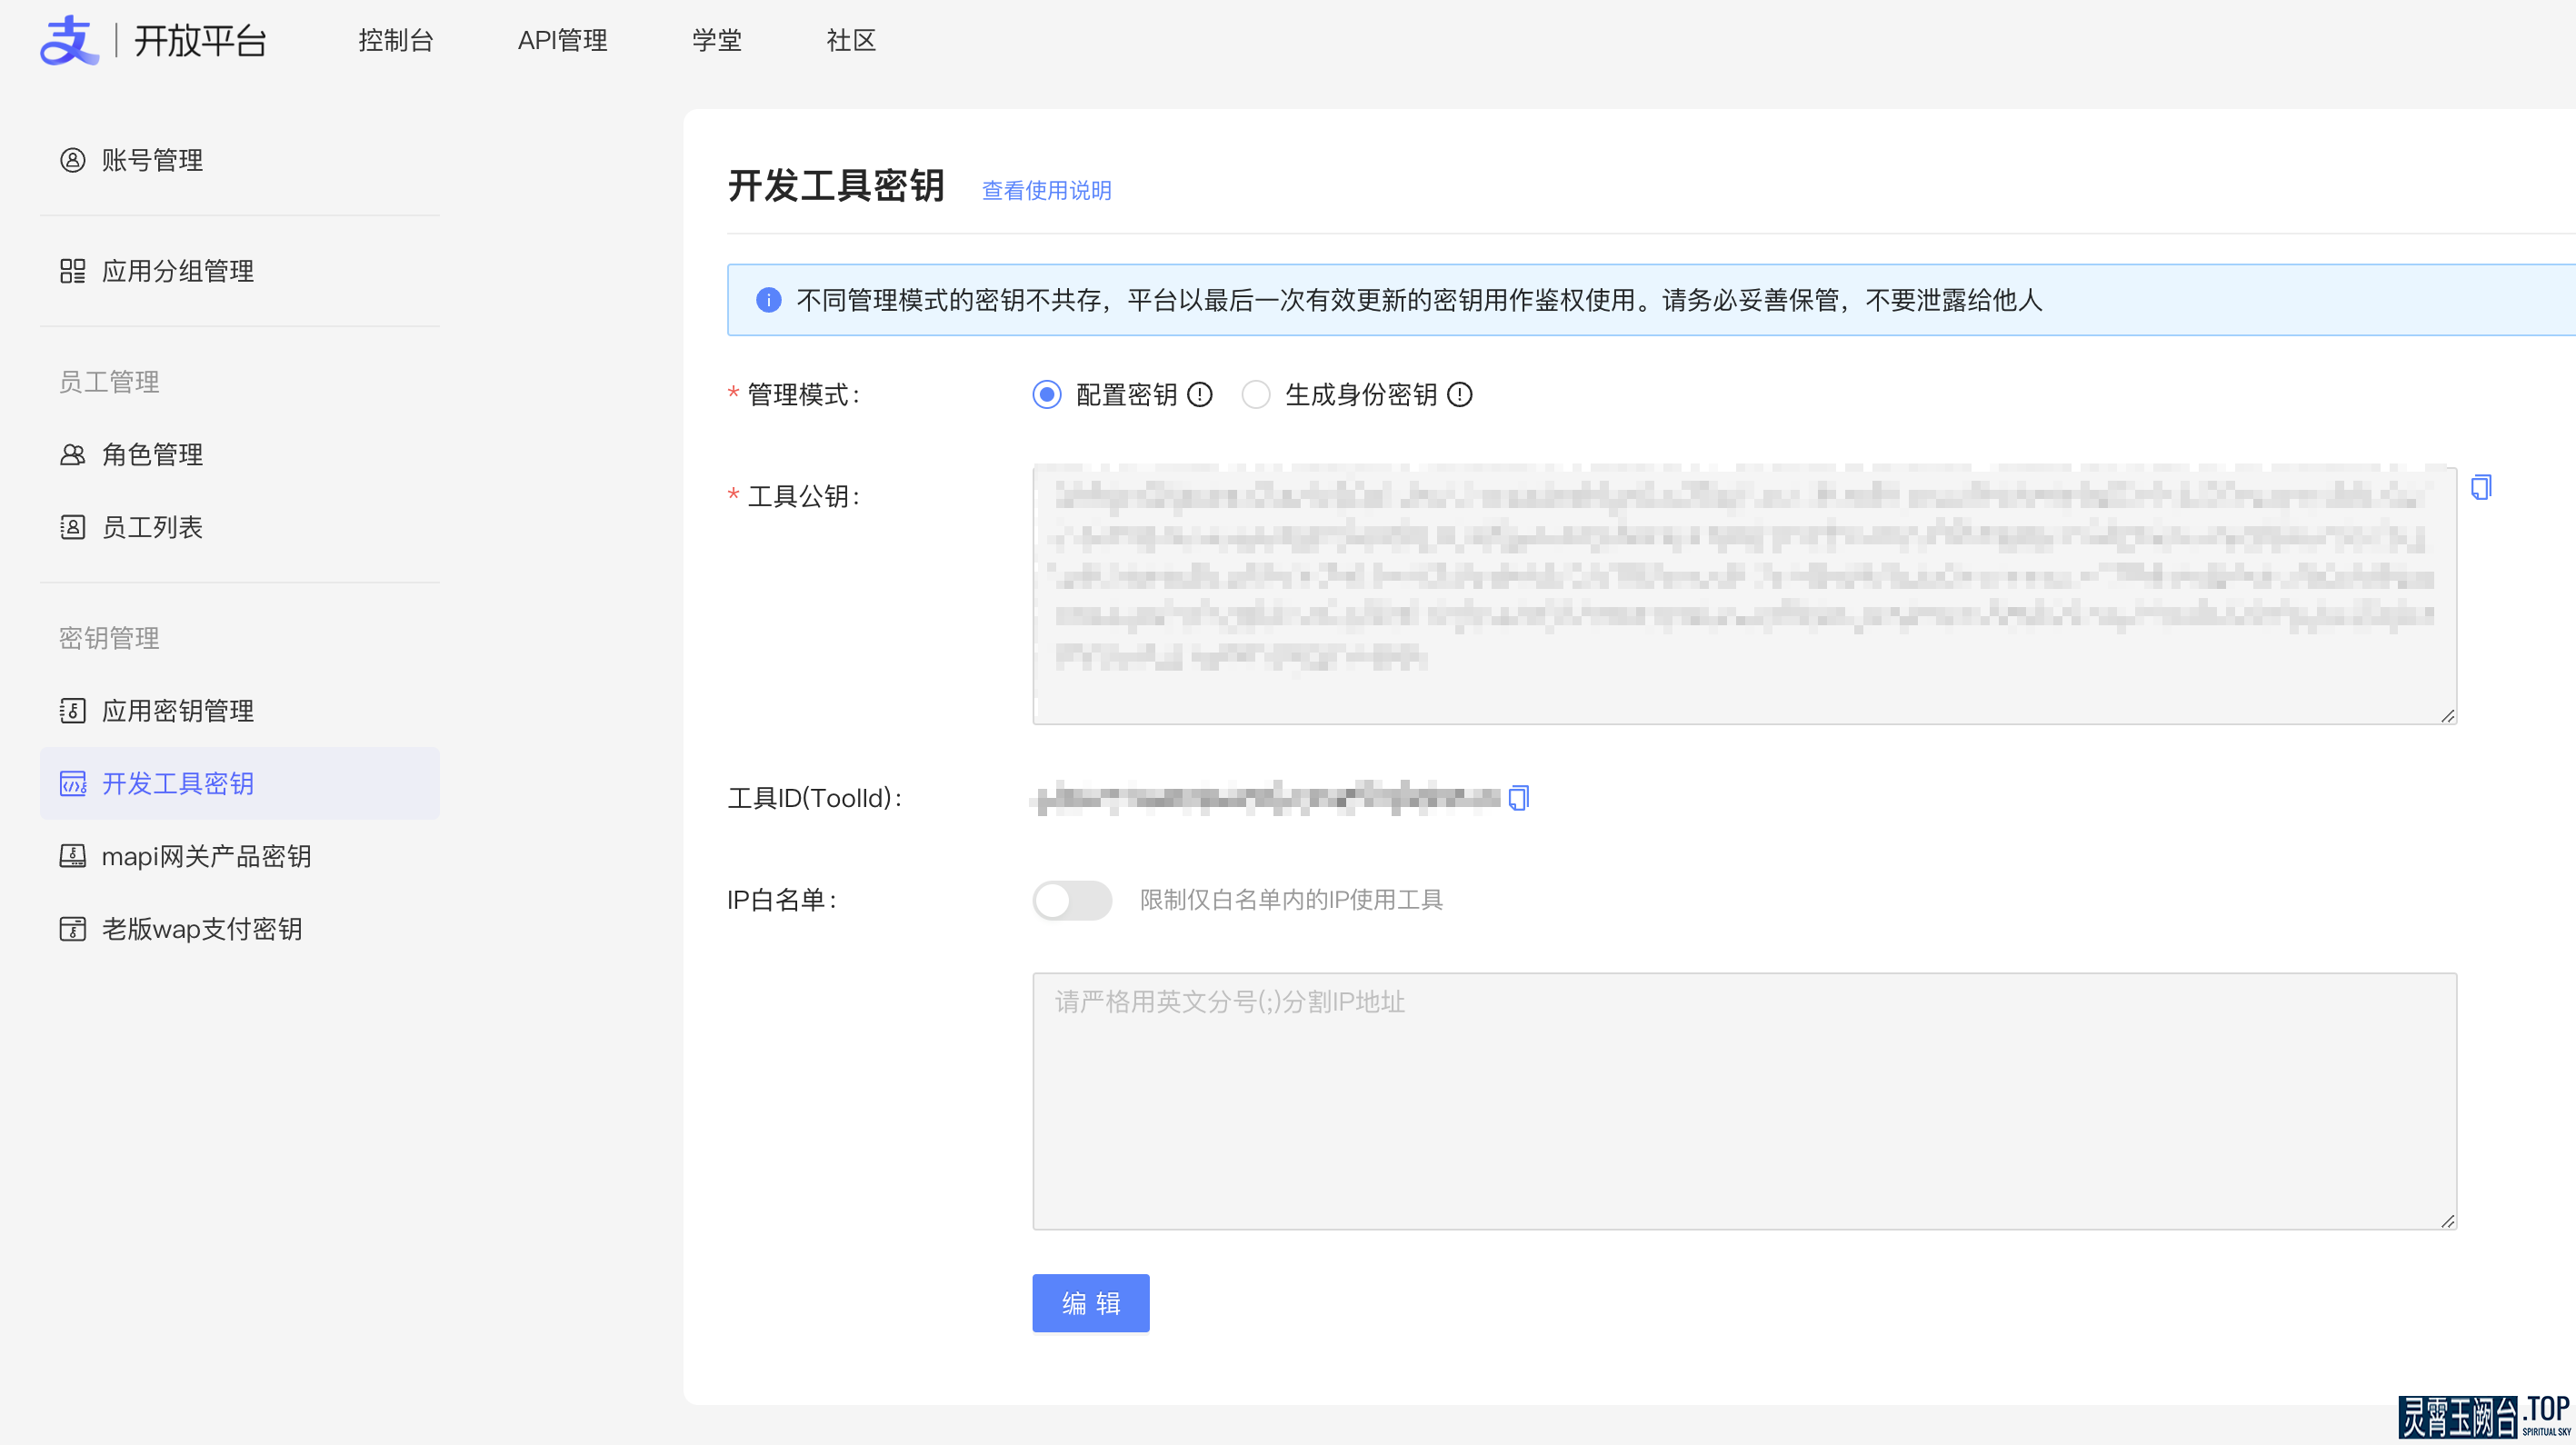Open mapi网关产品密钥 in sidebar
The width and height of the screenshot is (2576, 1445).
pyautogui.click(x=206, y=856)
